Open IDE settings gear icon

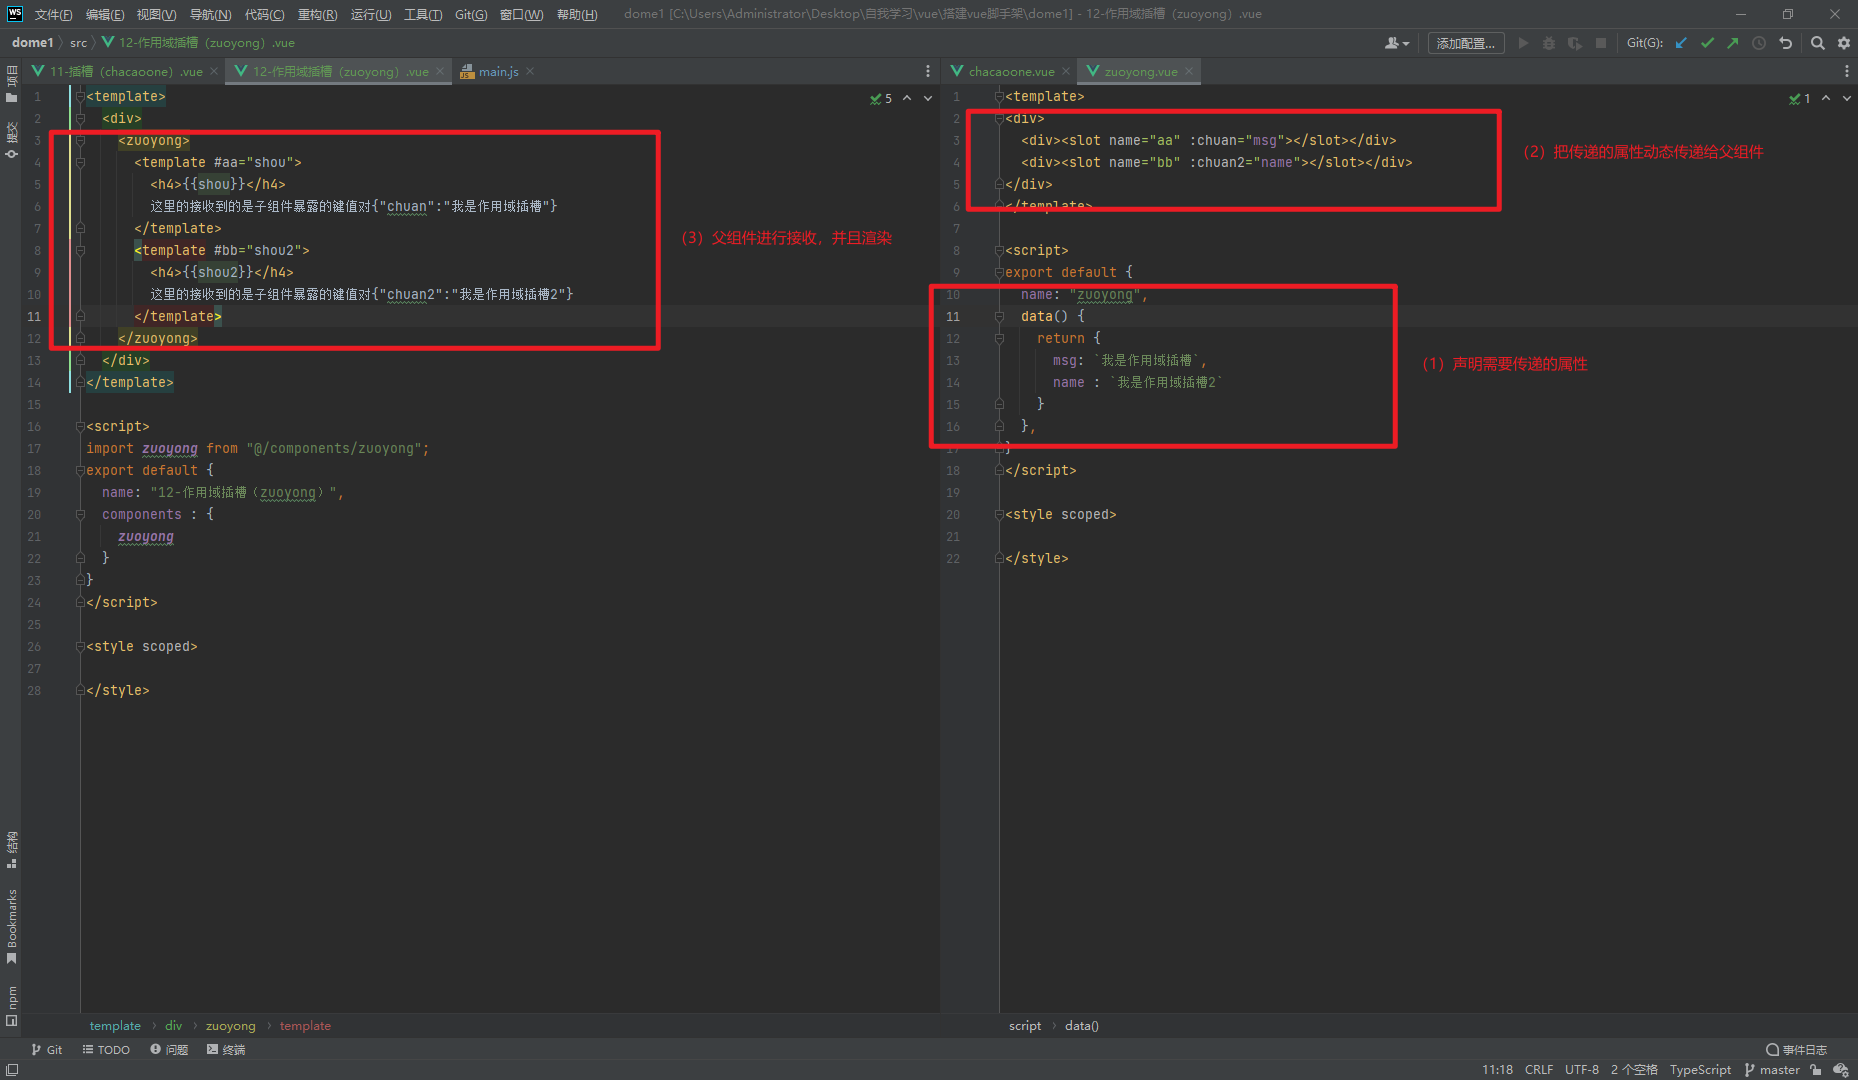(x=1844, y=43)
